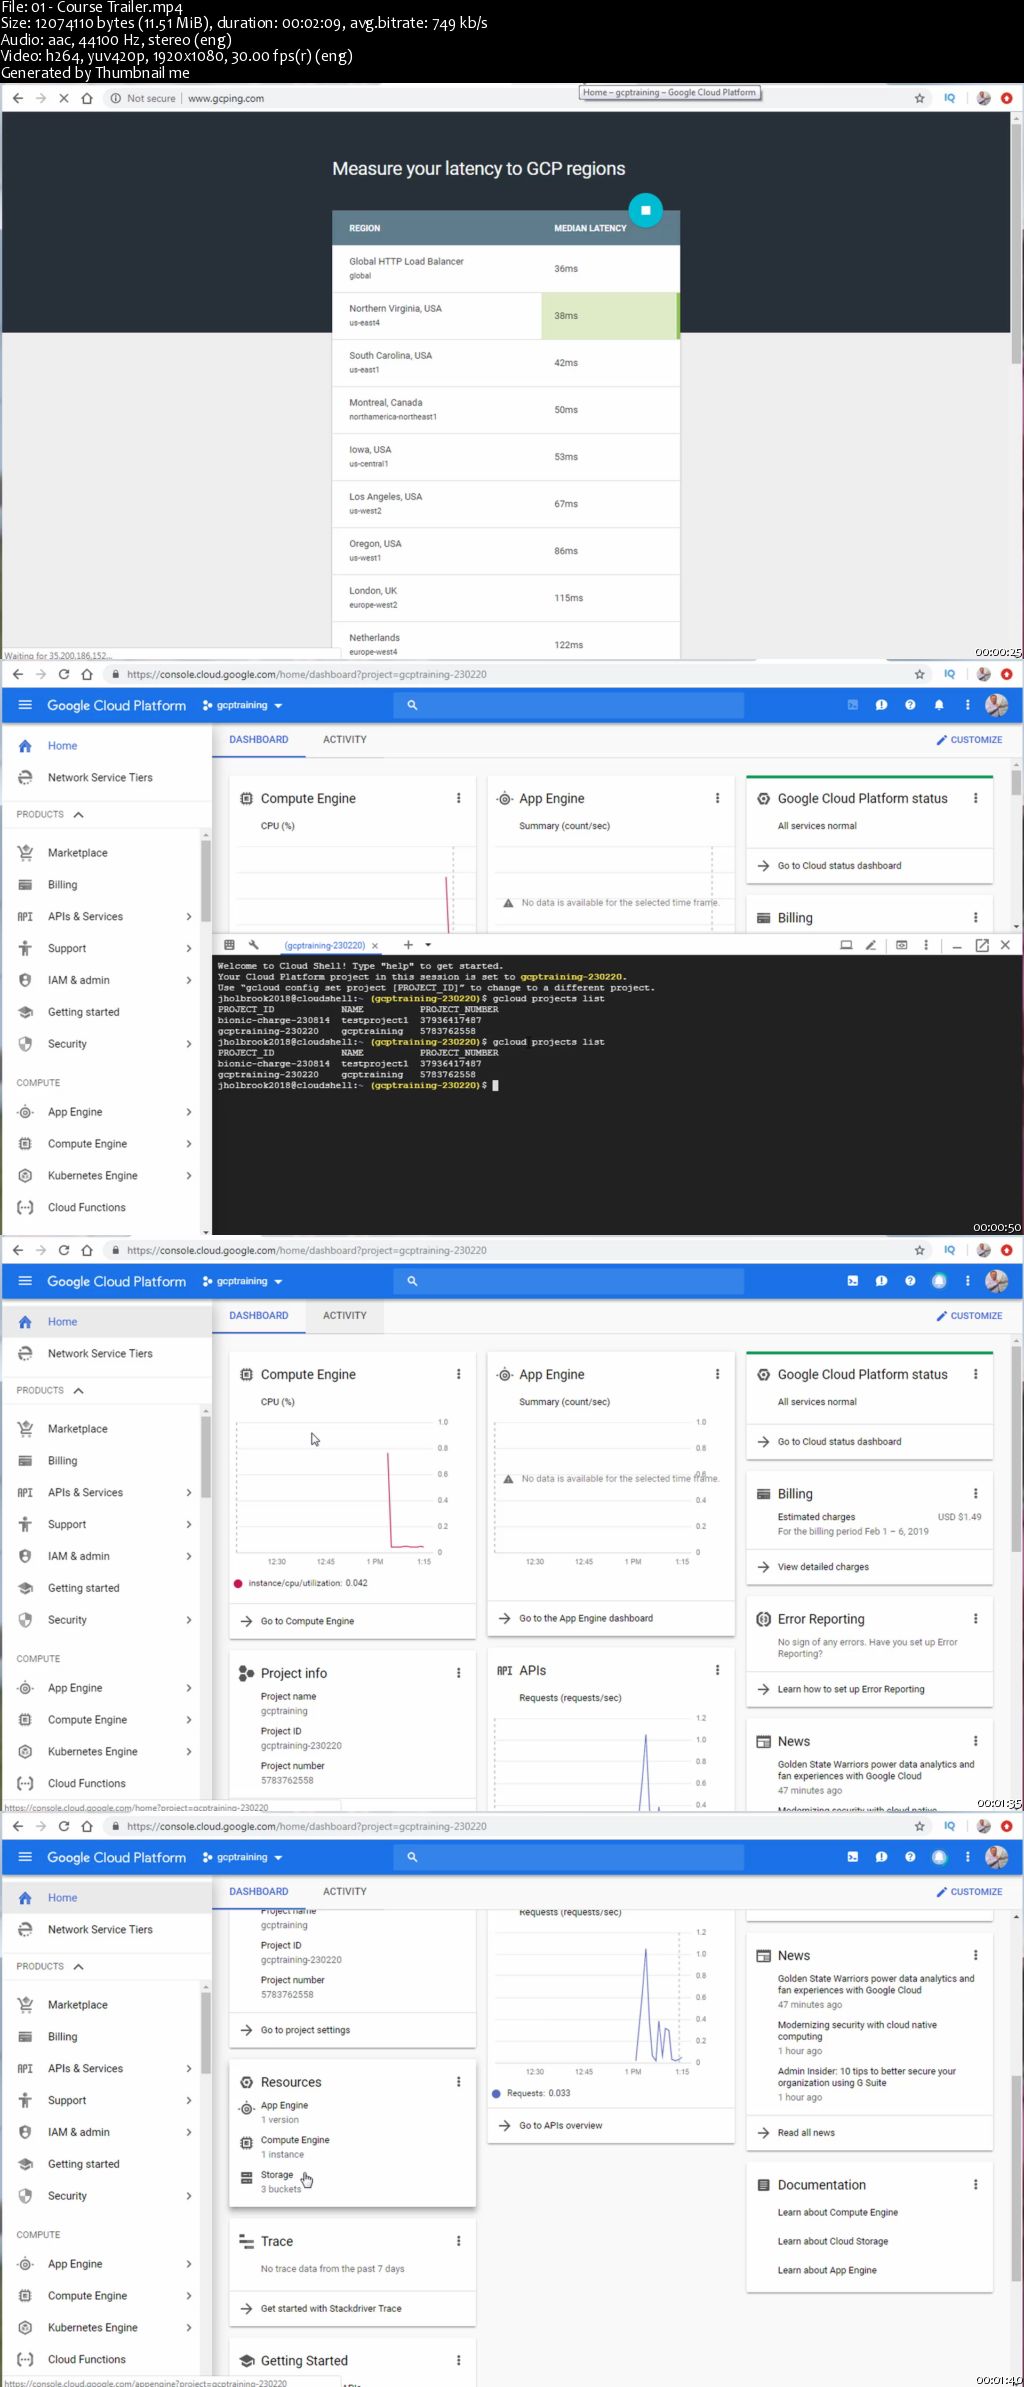Open Documentation card's three-dot menu
Viewport: 1024px width, 2387px height.
tap(976, 2185)
